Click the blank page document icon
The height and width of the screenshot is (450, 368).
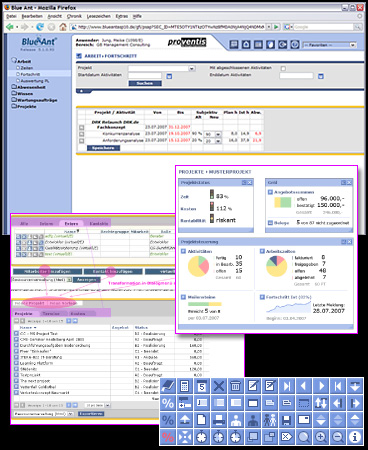(202, 420)
